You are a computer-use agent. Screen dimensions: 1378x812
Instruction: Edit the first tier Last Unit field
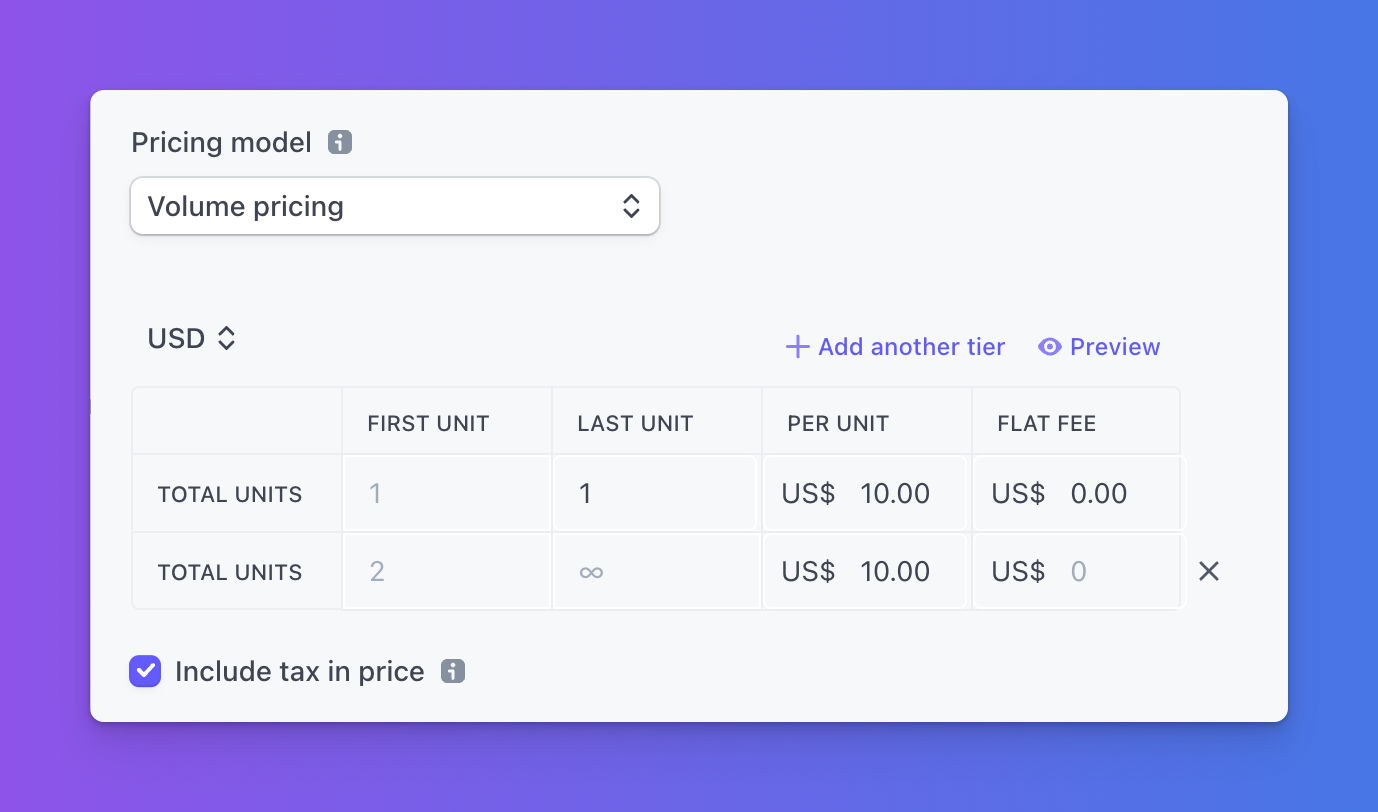[x=656, y=494]
